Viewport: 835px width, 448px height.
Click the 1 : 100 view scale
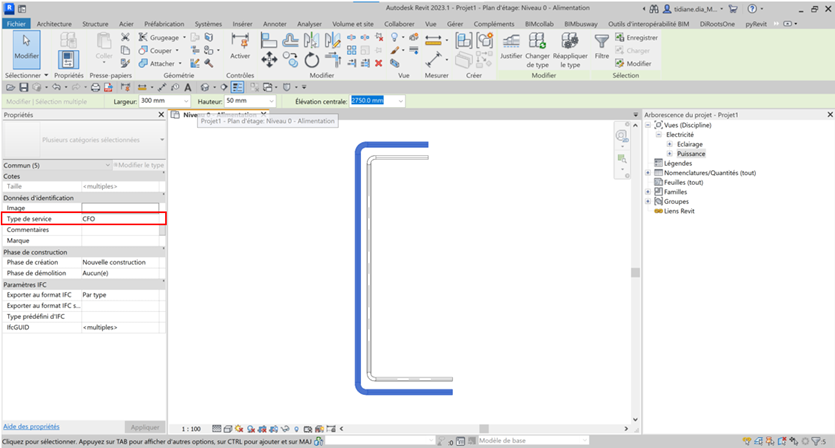[x=190, y=428]
